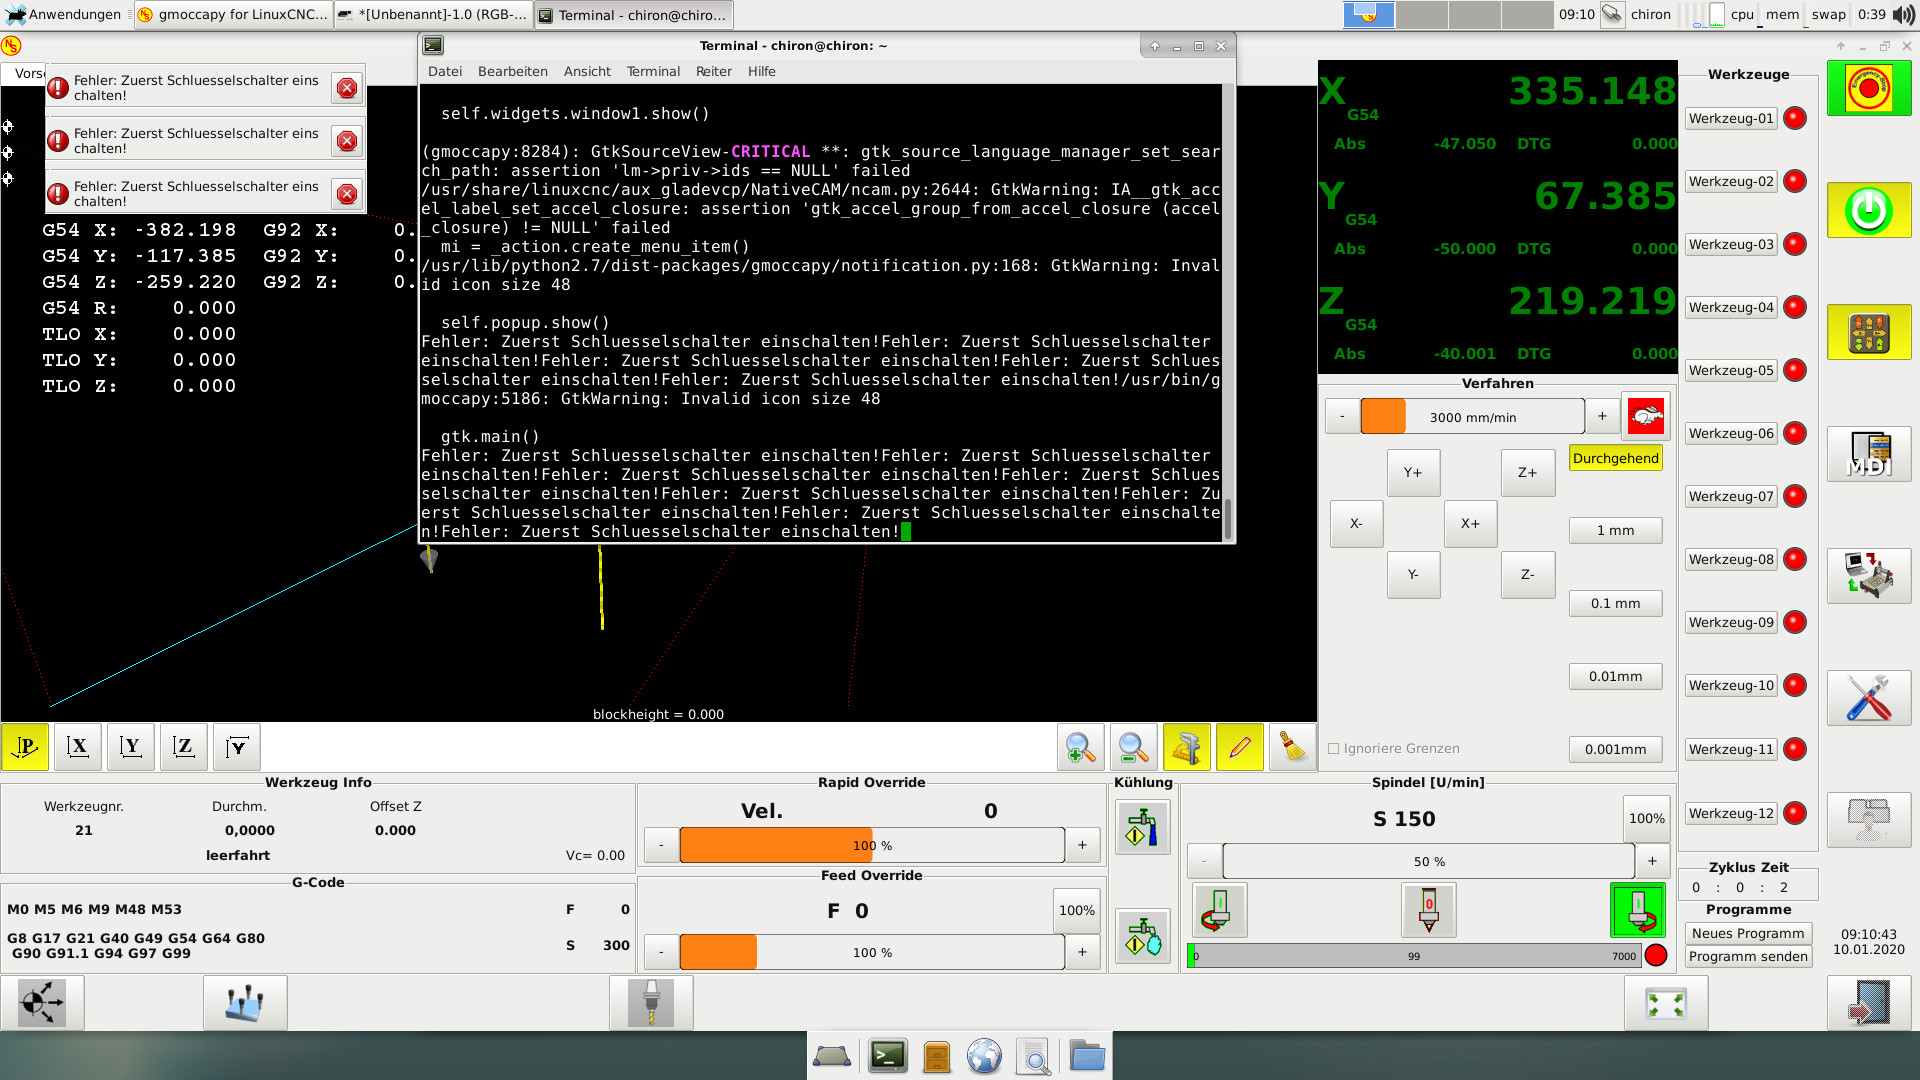Launch terminal from bottom dock
Screen dimensions: 1920x1080
pos(887,1056)
